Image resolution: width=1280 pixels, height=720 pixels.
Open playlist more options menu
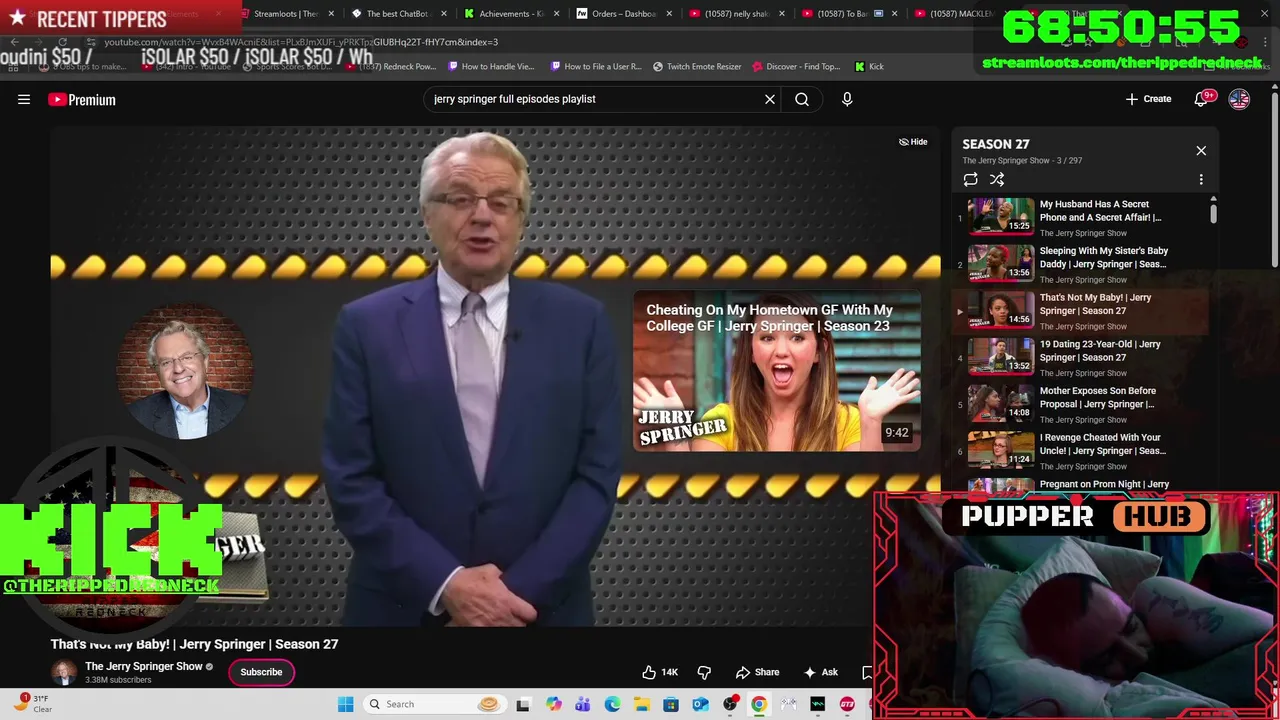pos(1201,180)
